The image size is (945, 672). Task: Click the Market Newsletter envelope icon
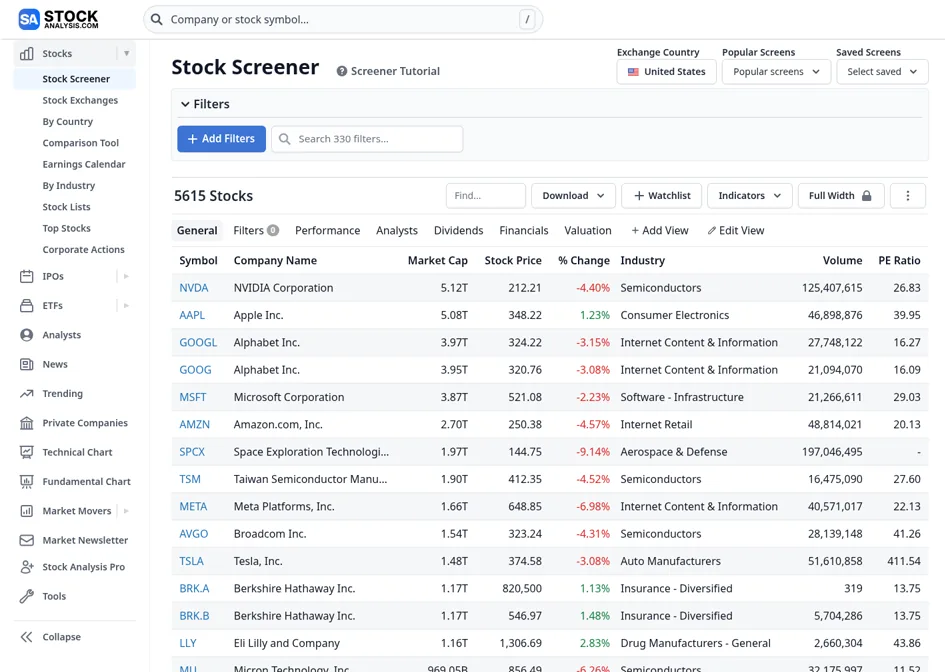tap(27, 540)
